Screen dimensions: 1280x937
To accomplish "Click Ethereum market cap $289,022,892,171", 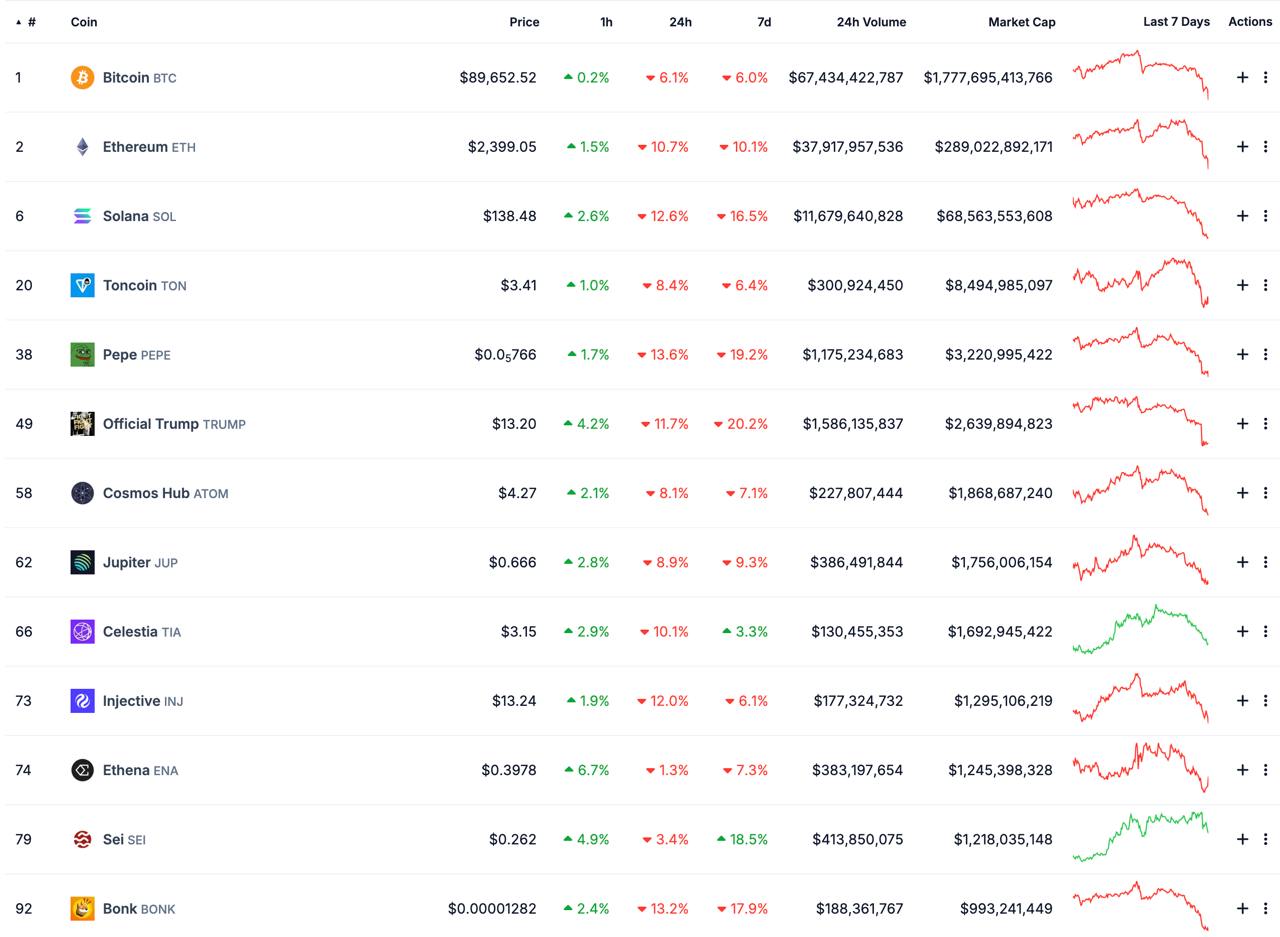I will [x=994, y=146].
